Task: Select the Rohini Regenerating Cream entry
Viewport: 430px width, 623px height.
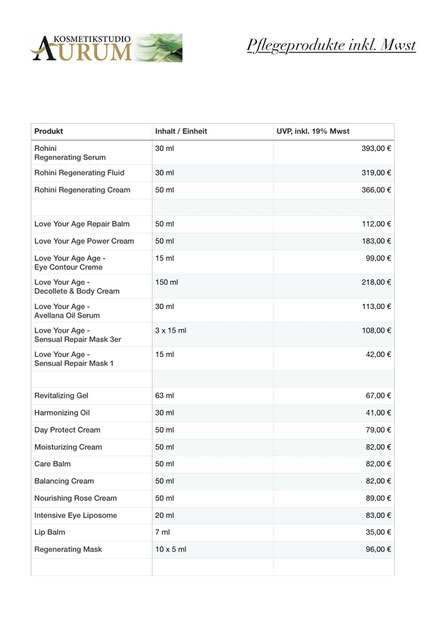Action: coord(82,190)
